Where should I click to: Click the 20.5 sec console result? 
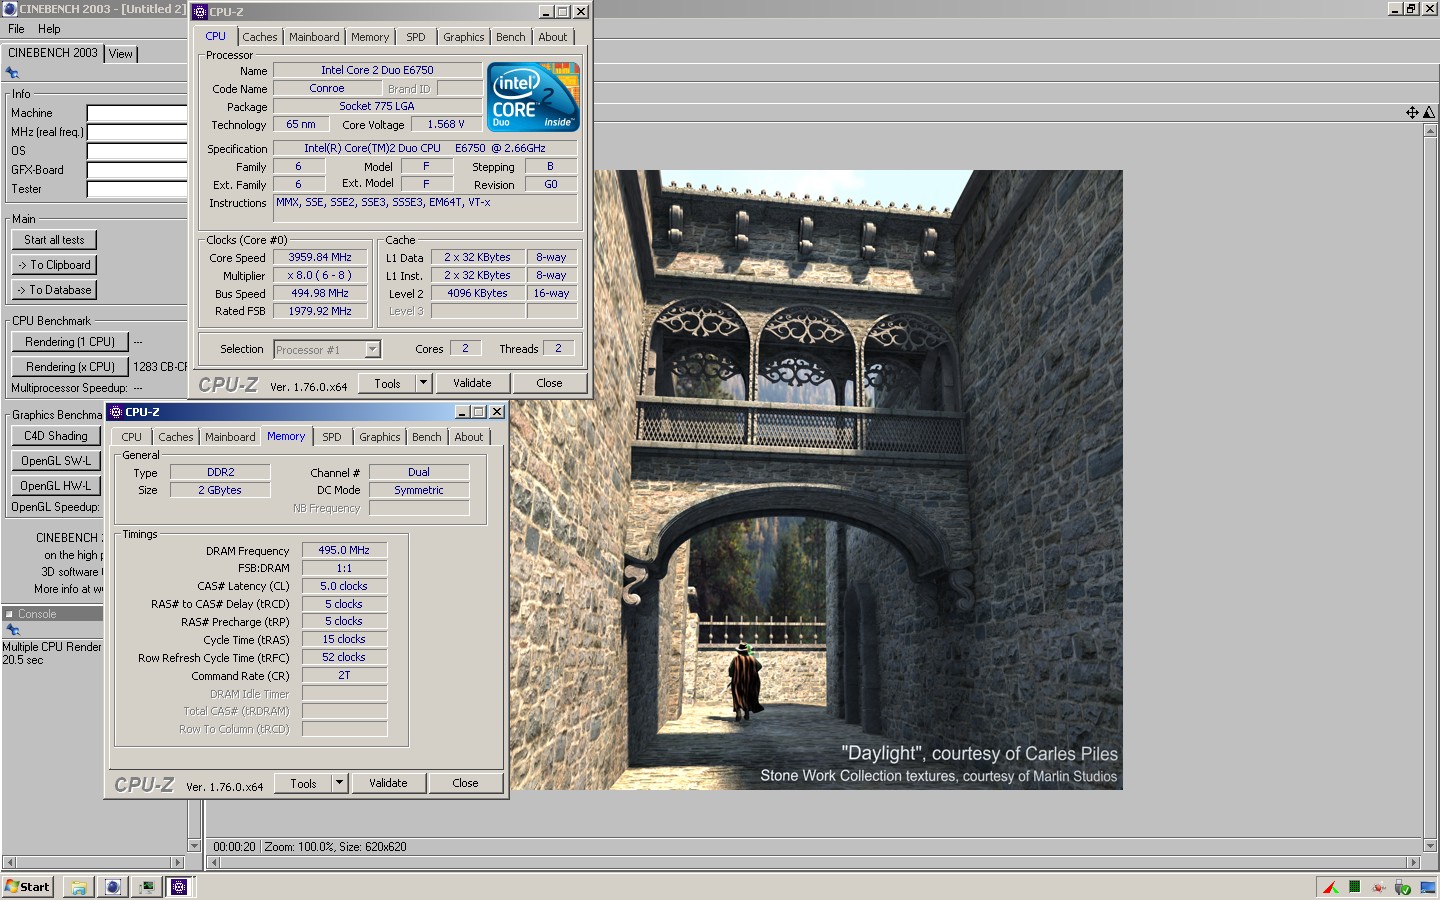click(22, 661)
